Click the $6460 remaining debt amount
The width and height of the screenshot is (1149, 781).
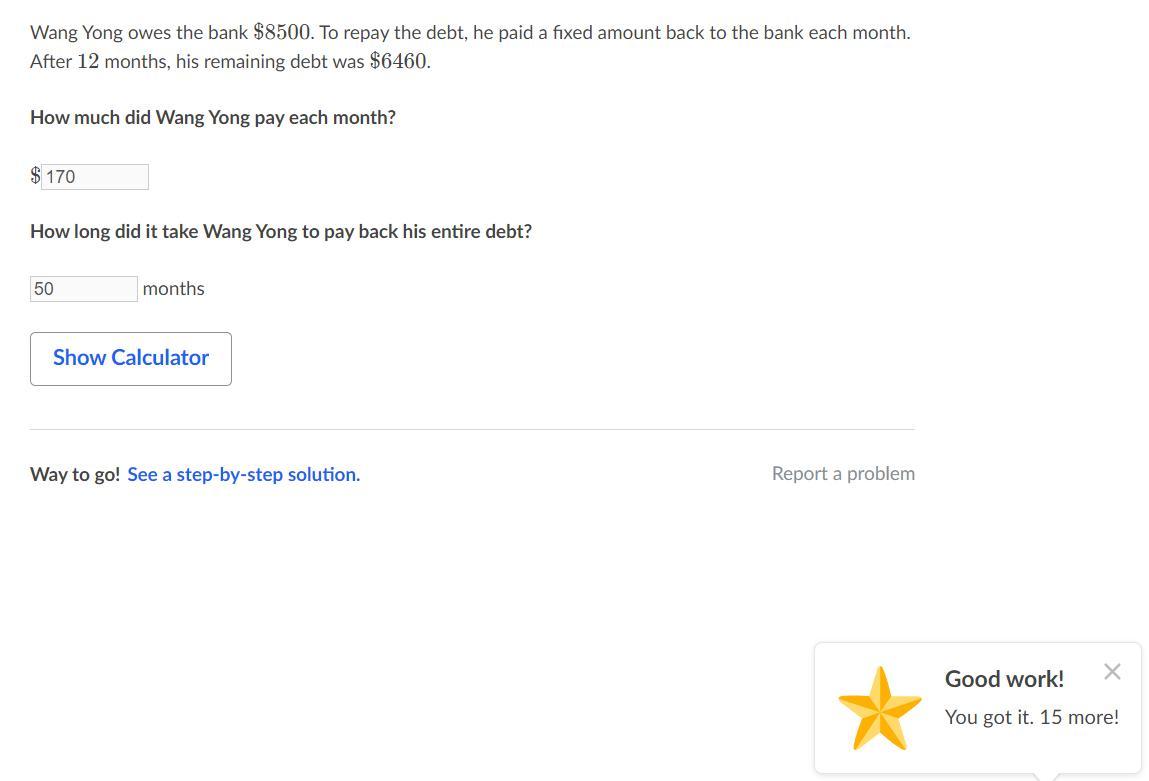pyautogui.click(x=399, y=61)
